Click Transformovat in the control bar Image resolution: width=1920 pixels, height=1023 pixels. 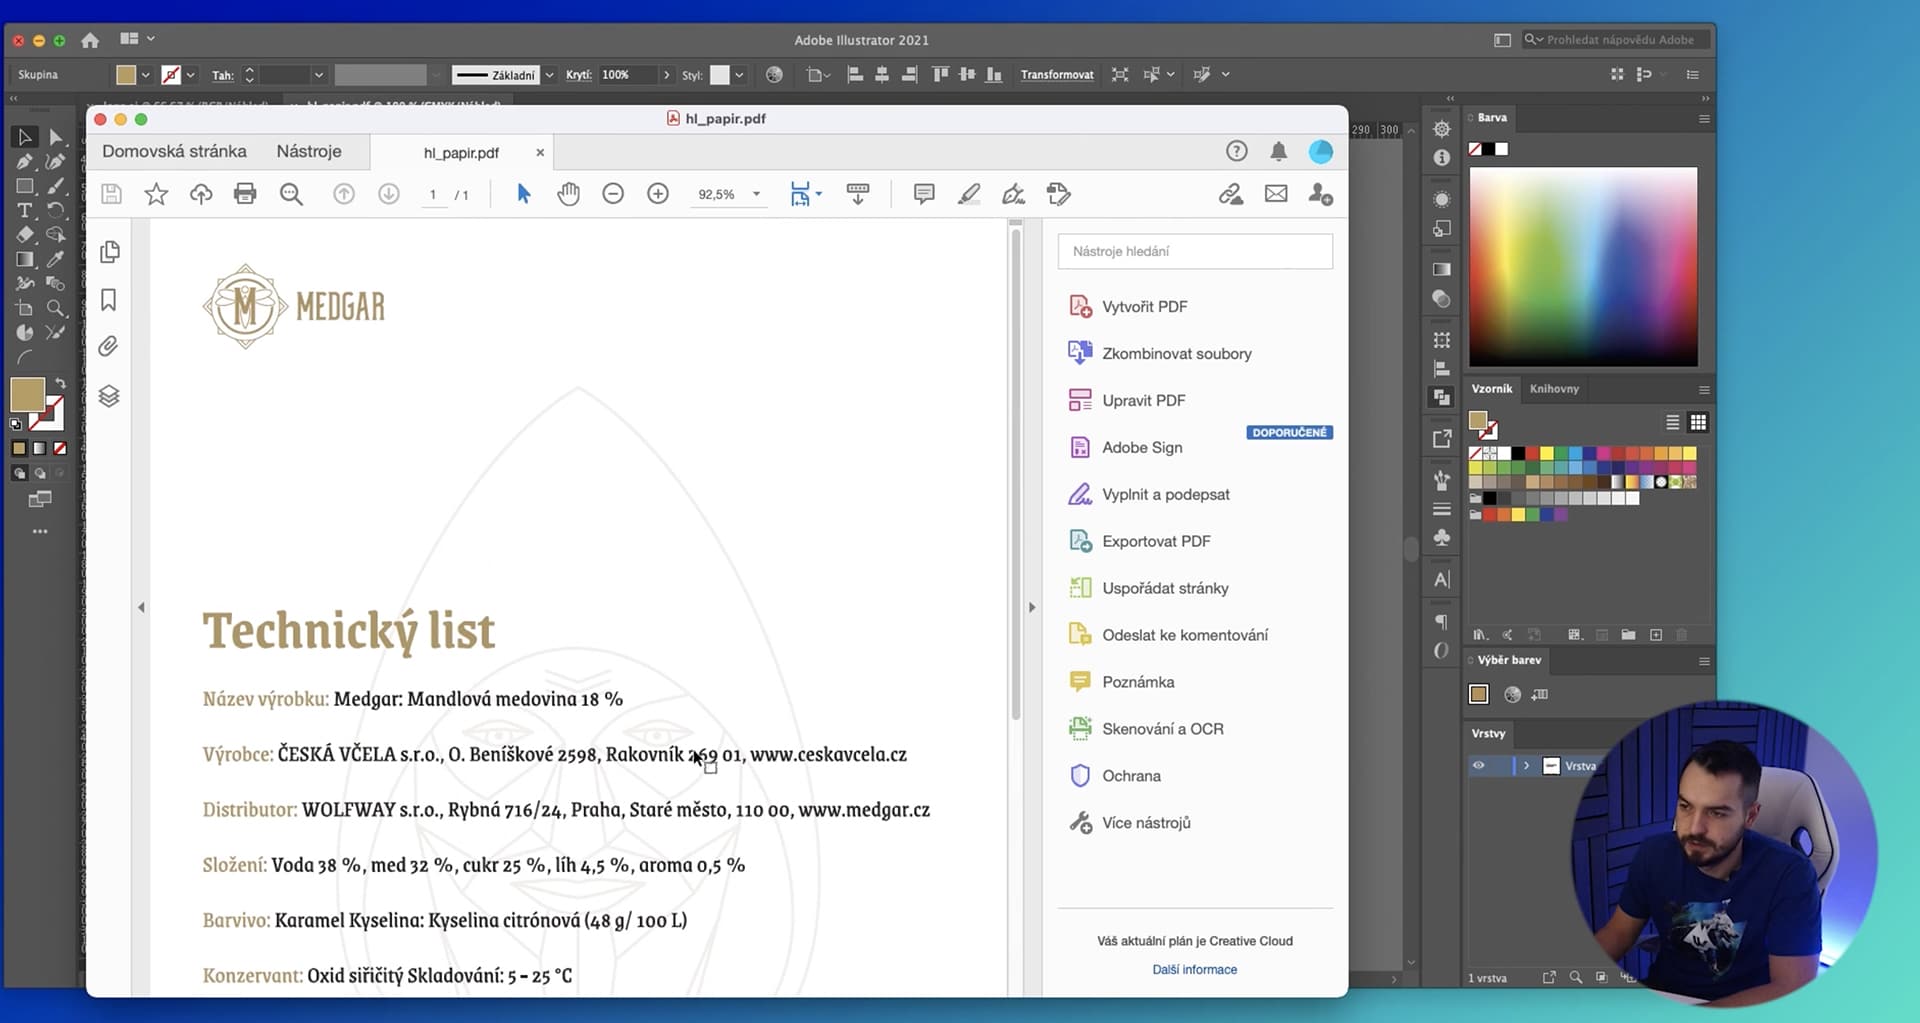coord(1056,75)
